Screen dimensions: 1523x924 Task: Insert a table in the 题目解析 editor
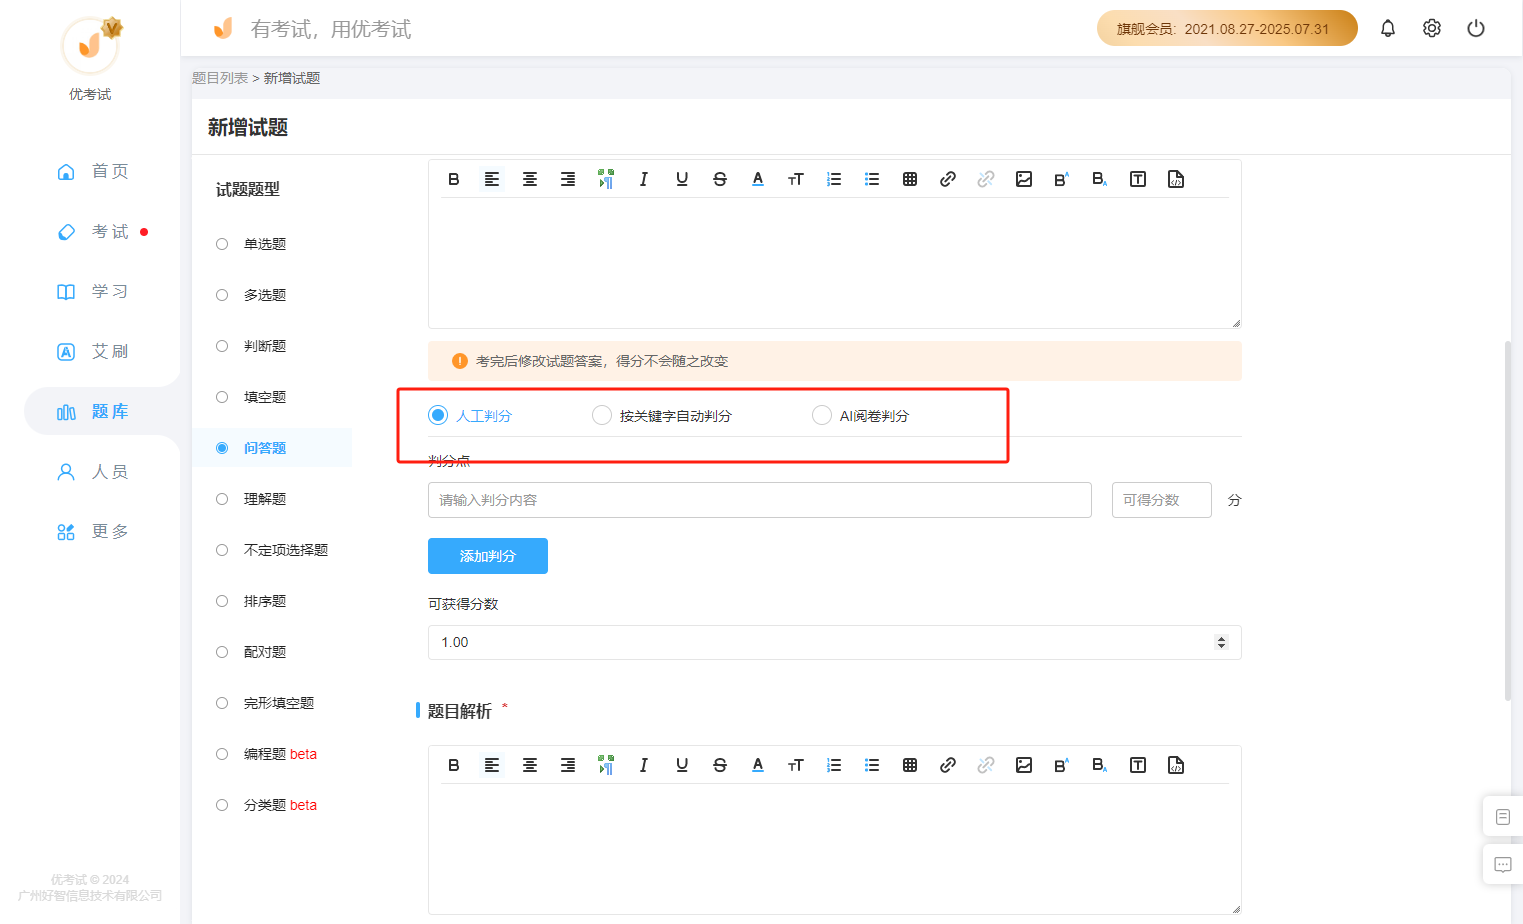[x=910, y=765]
